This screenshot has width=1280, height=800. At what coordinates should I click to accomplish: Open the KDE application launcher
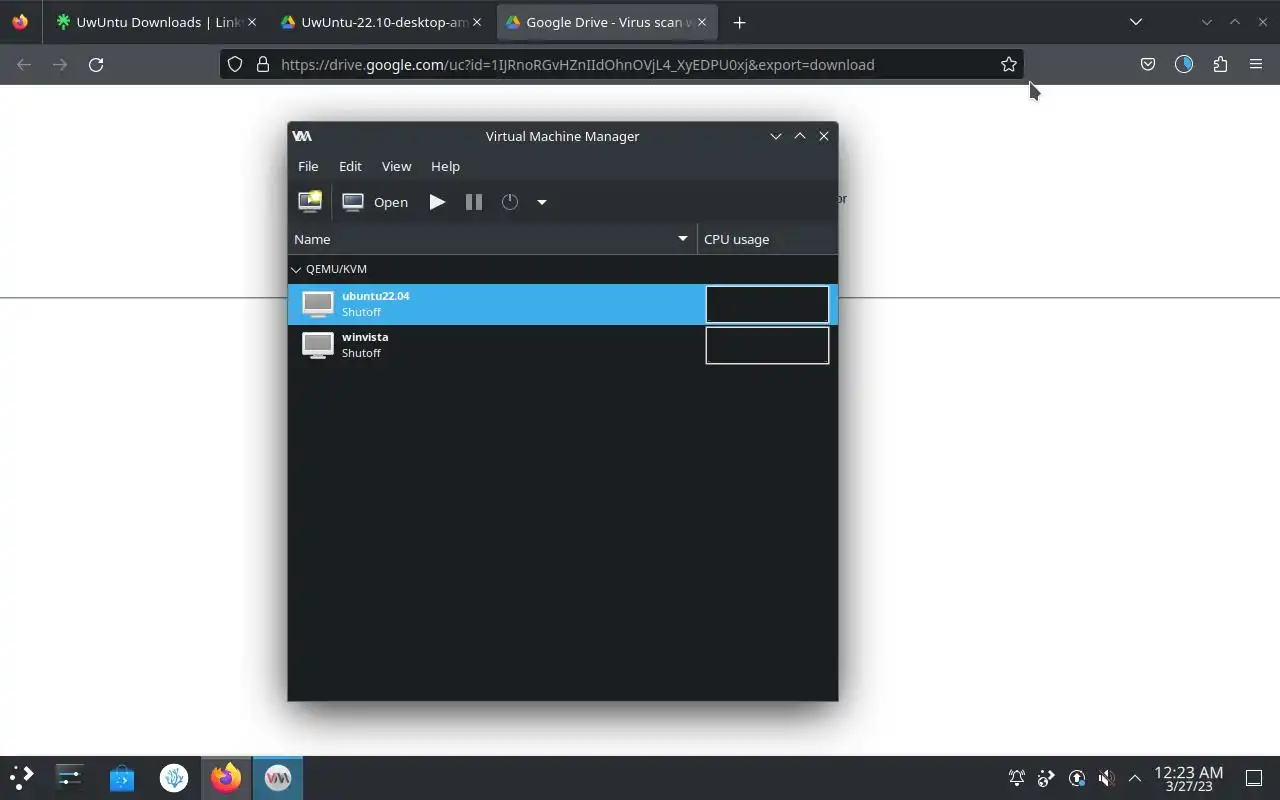coord(22,777)
